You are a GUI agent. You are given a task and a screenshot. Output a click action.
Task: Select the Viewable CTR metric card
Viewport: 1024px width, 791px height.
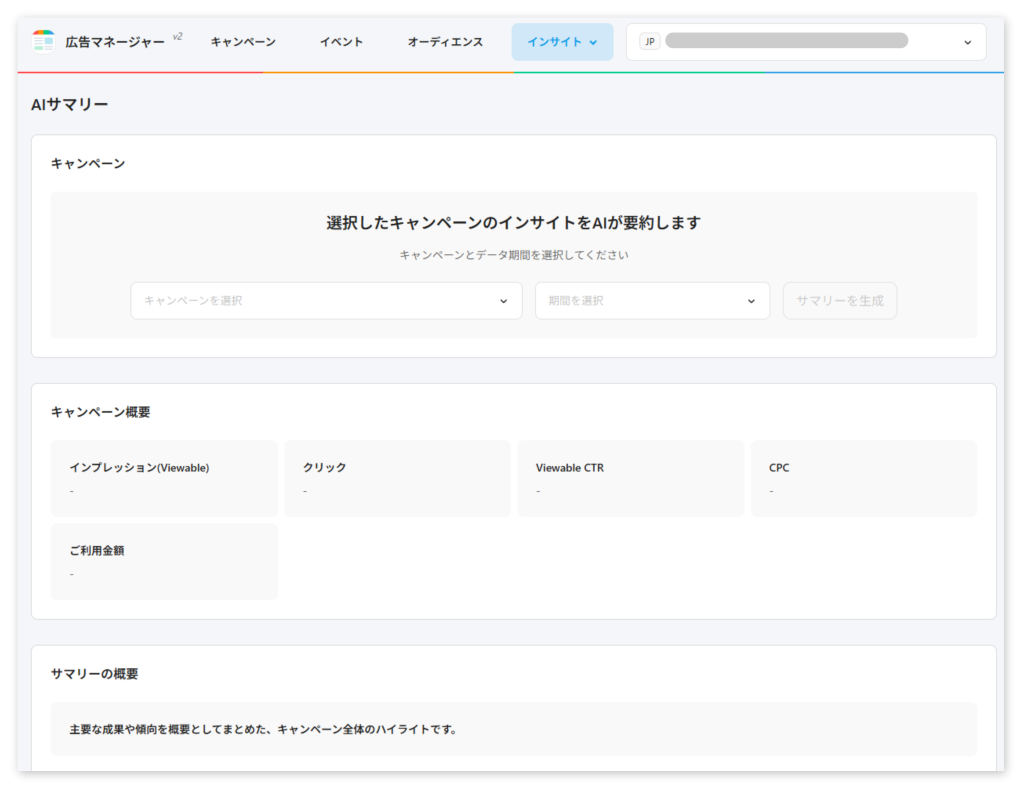tap(630, 478)
